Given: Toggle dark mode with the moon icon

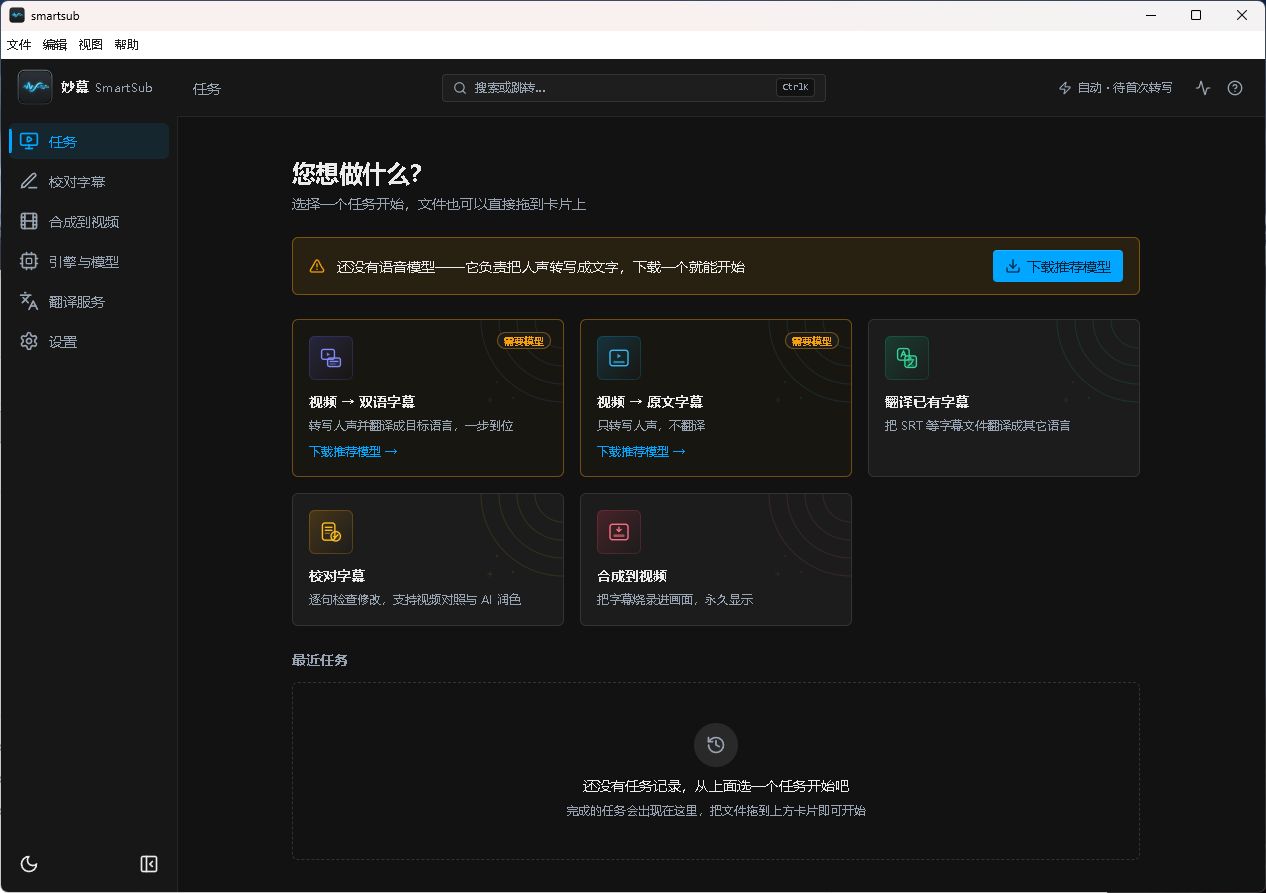Looking at the screenshot, I should (x=29, y=864).
